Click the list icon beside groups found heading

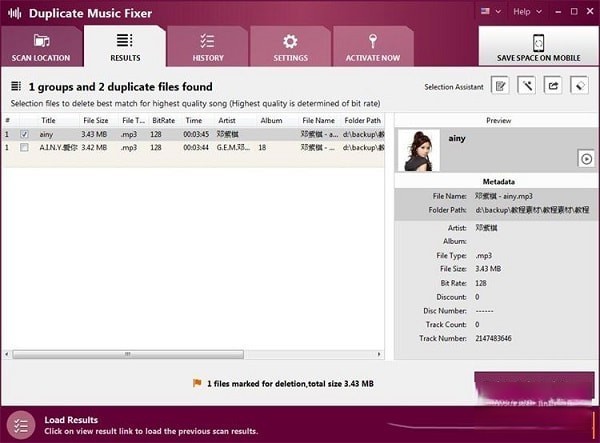point(16,86)
